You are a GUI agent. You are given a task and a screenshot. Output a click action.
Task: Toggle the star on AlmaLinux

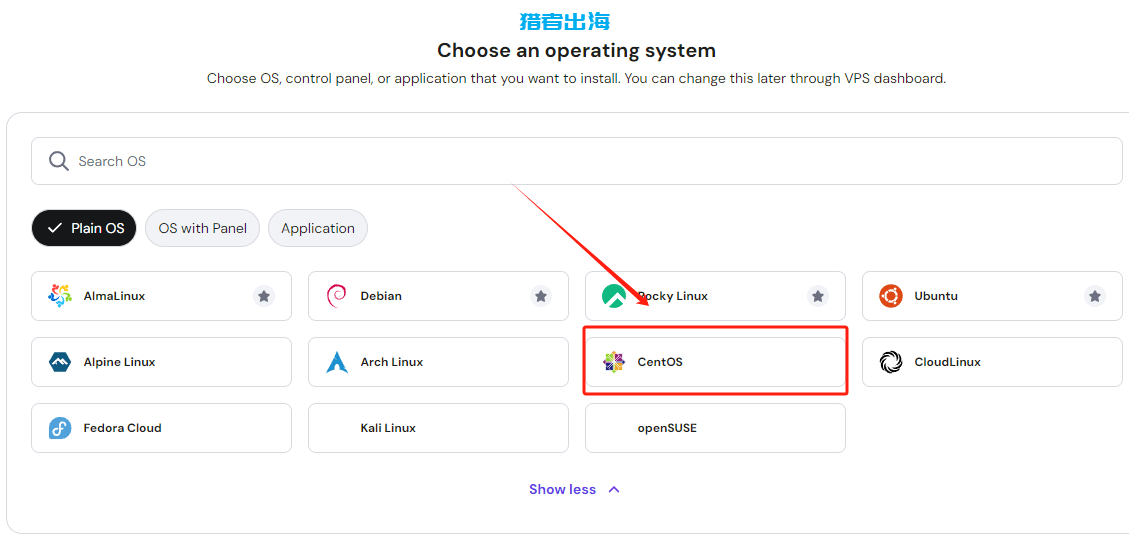click(x=264, y=296)
